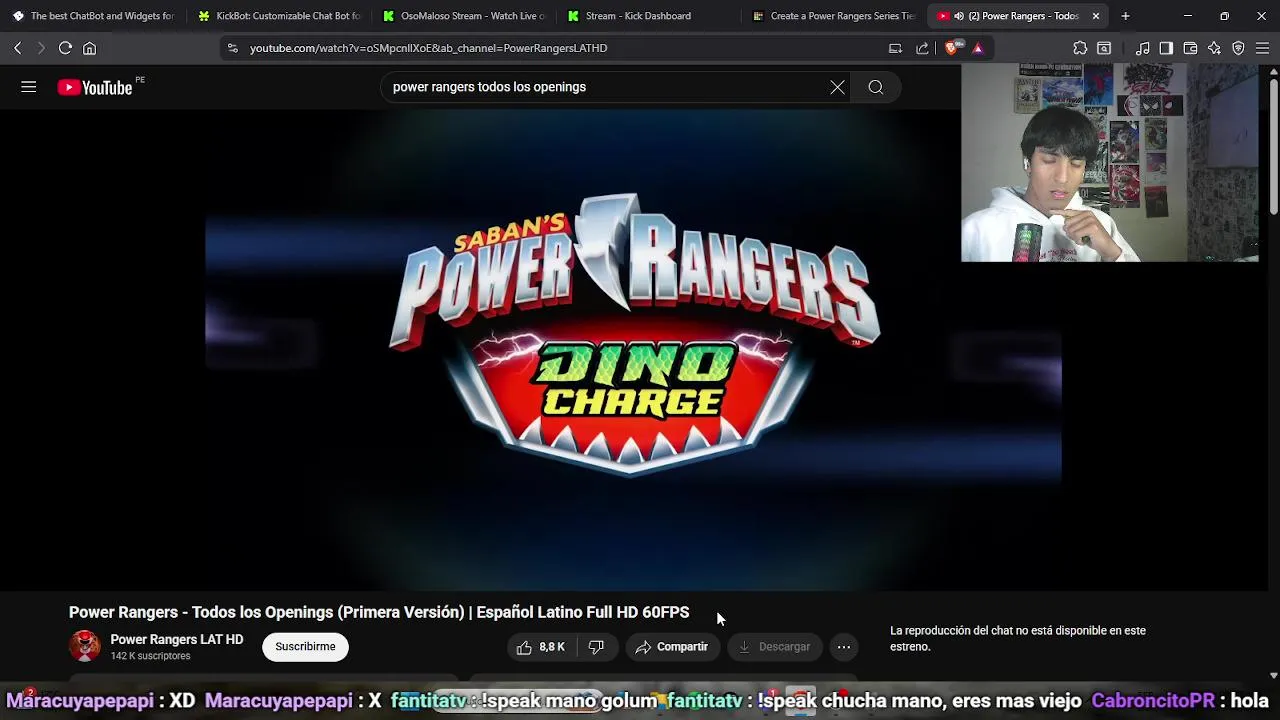Open a new browser tab
The height and width of the screenshot is (720, 1280).
coord(1125,16)
